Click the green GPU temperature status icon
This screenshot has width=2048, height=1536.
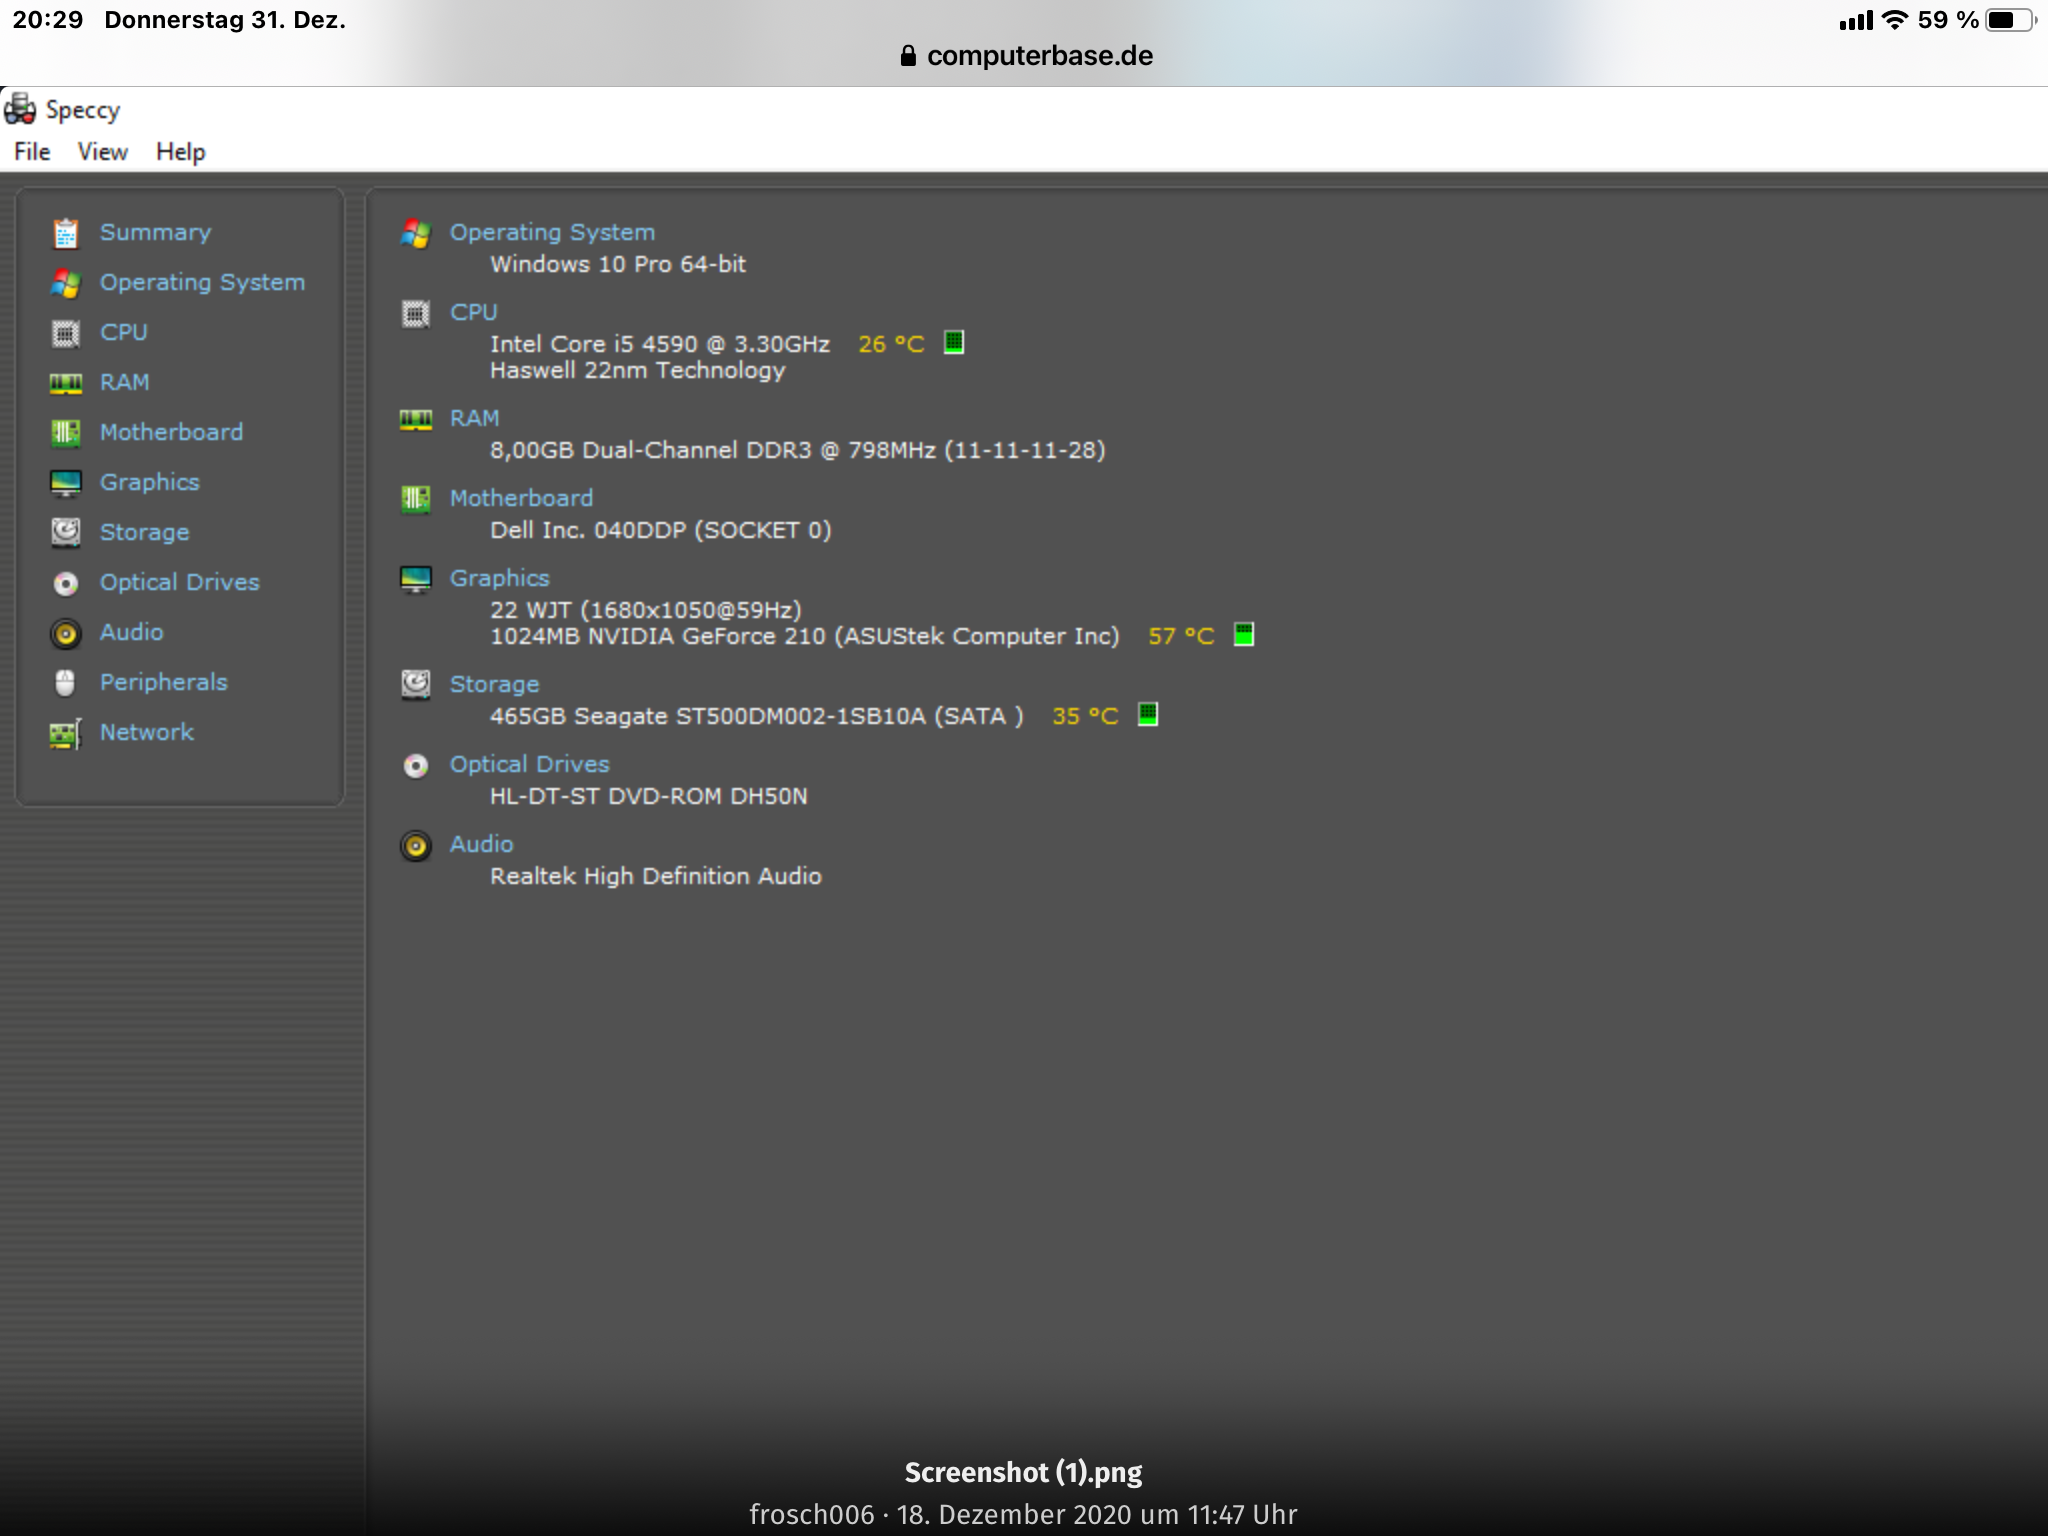tap(1243, 635)
